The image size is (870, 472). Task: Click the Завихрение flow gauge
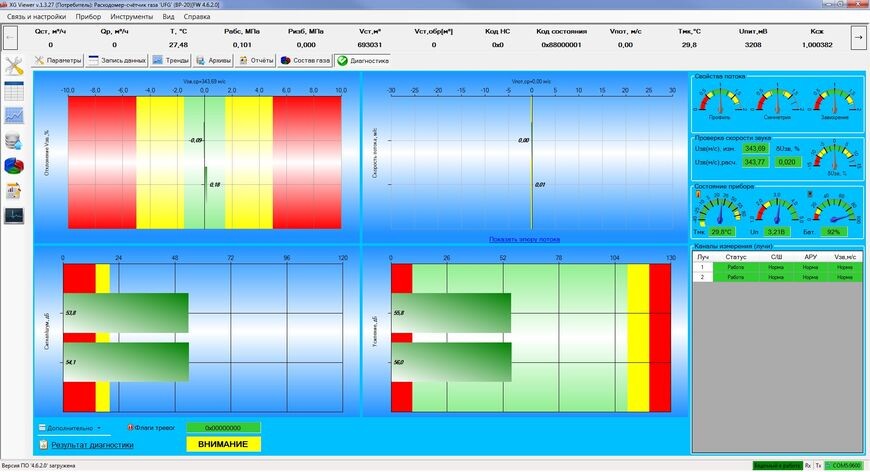coord(834,102)
